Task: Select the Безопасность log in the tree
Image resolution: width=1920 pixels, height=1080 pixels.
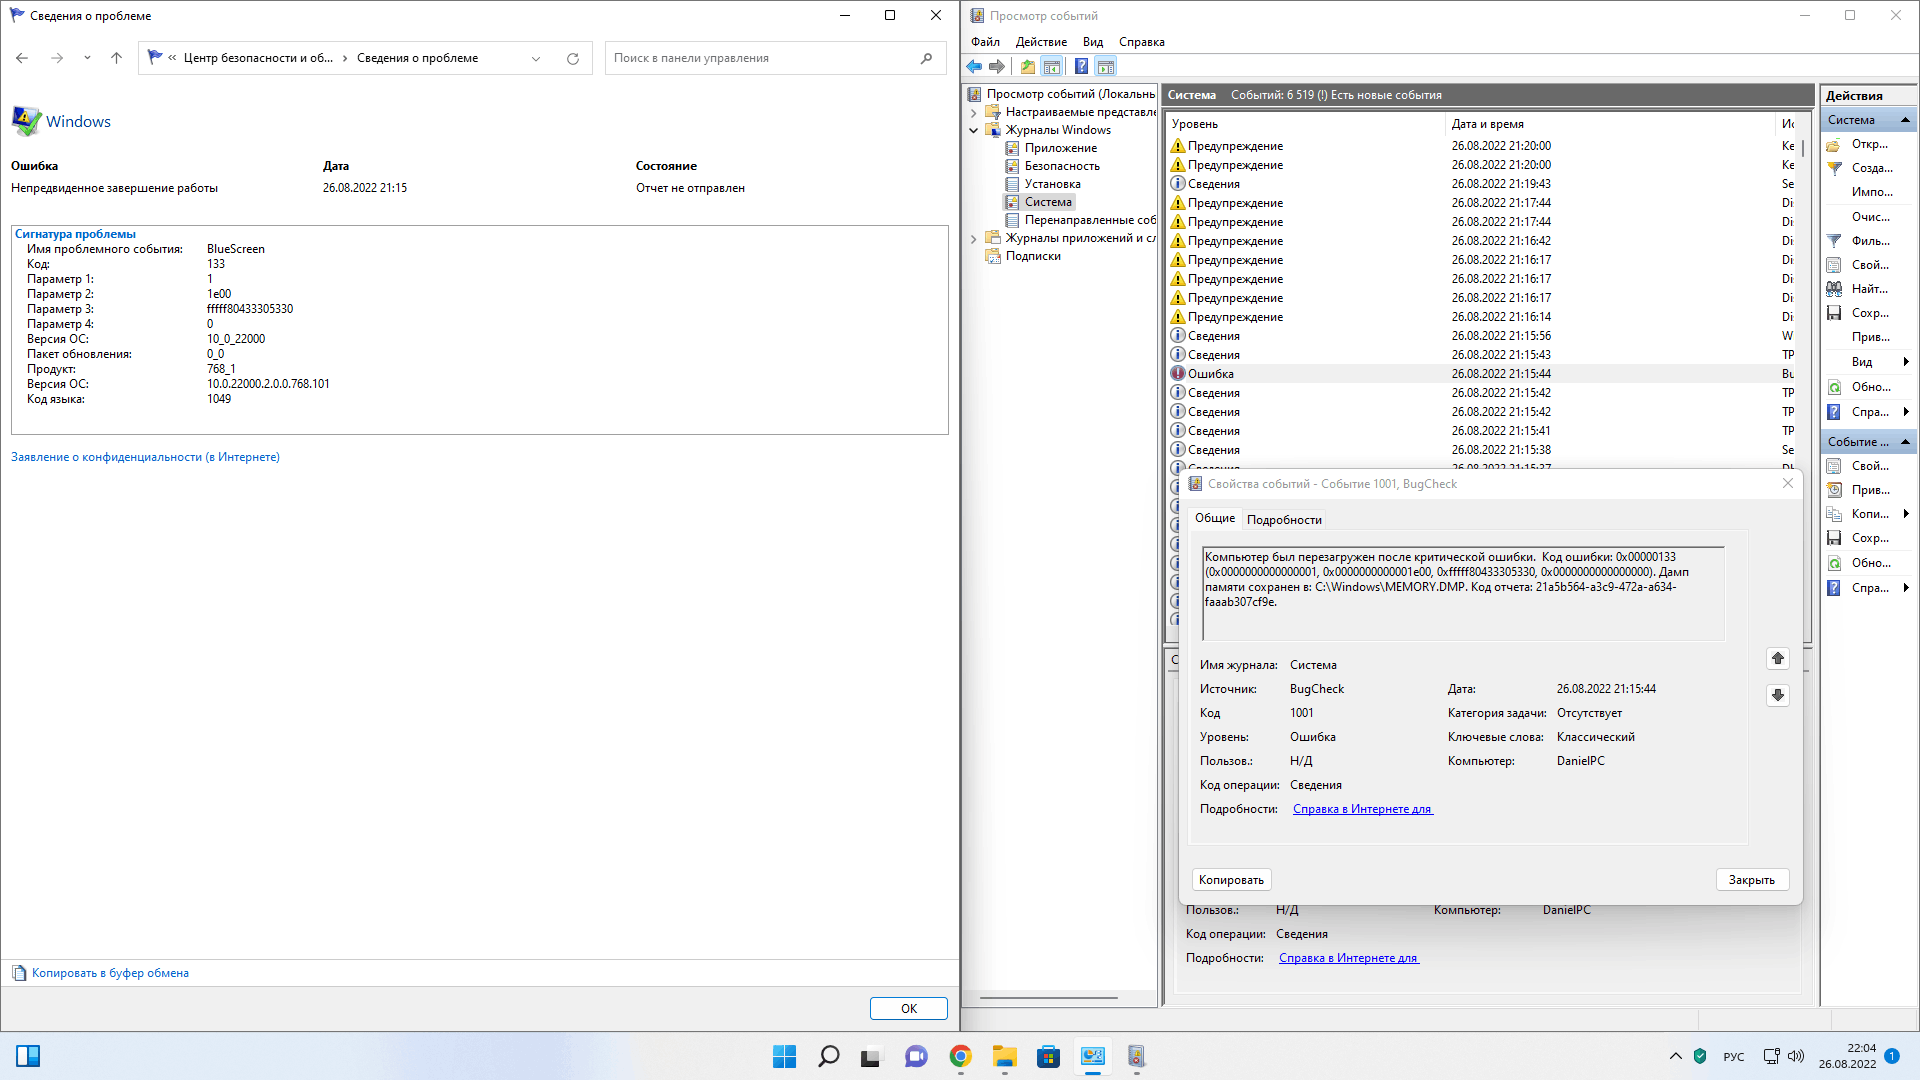Action: (1062, 166)
